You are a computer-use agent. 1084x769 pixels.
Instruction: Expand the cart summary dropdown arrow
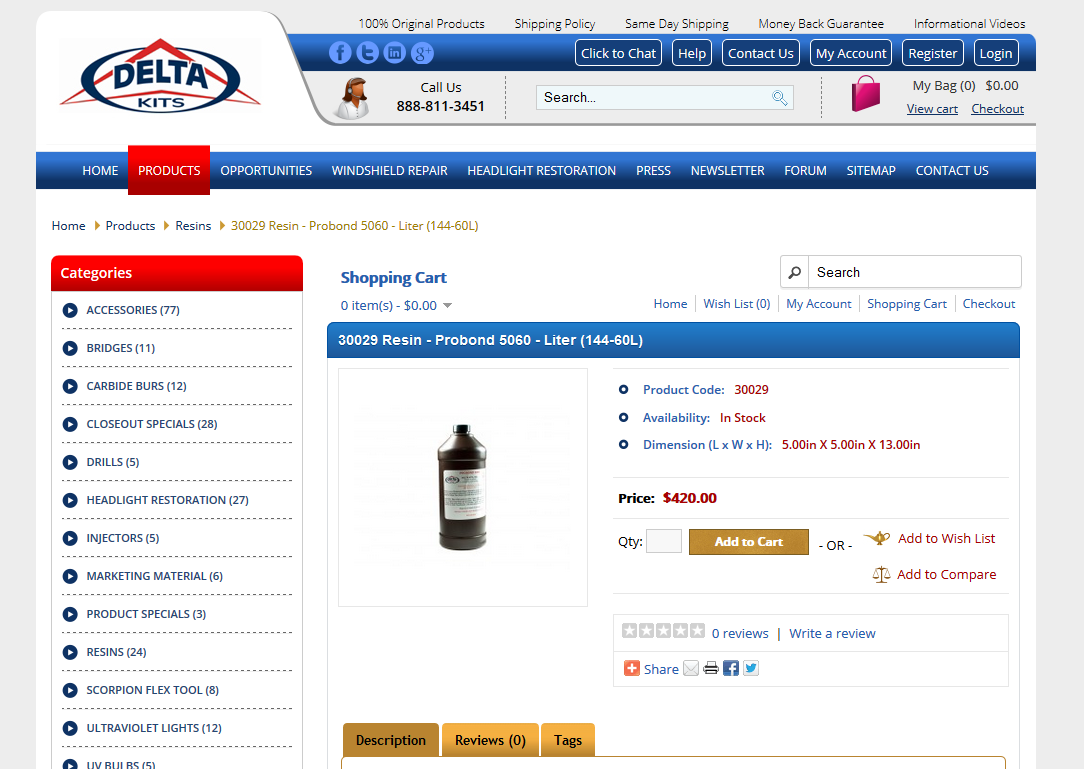pos(447,306)
